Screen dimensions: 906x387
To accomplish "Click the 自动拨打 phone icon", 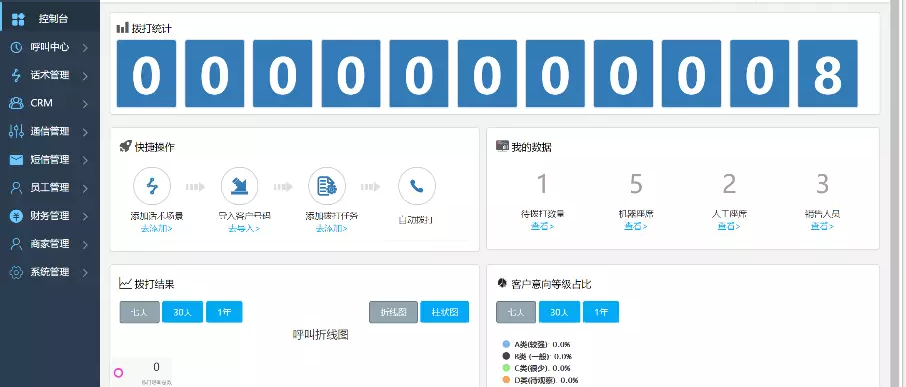I will pyautogui.click(x=417, y=186).
